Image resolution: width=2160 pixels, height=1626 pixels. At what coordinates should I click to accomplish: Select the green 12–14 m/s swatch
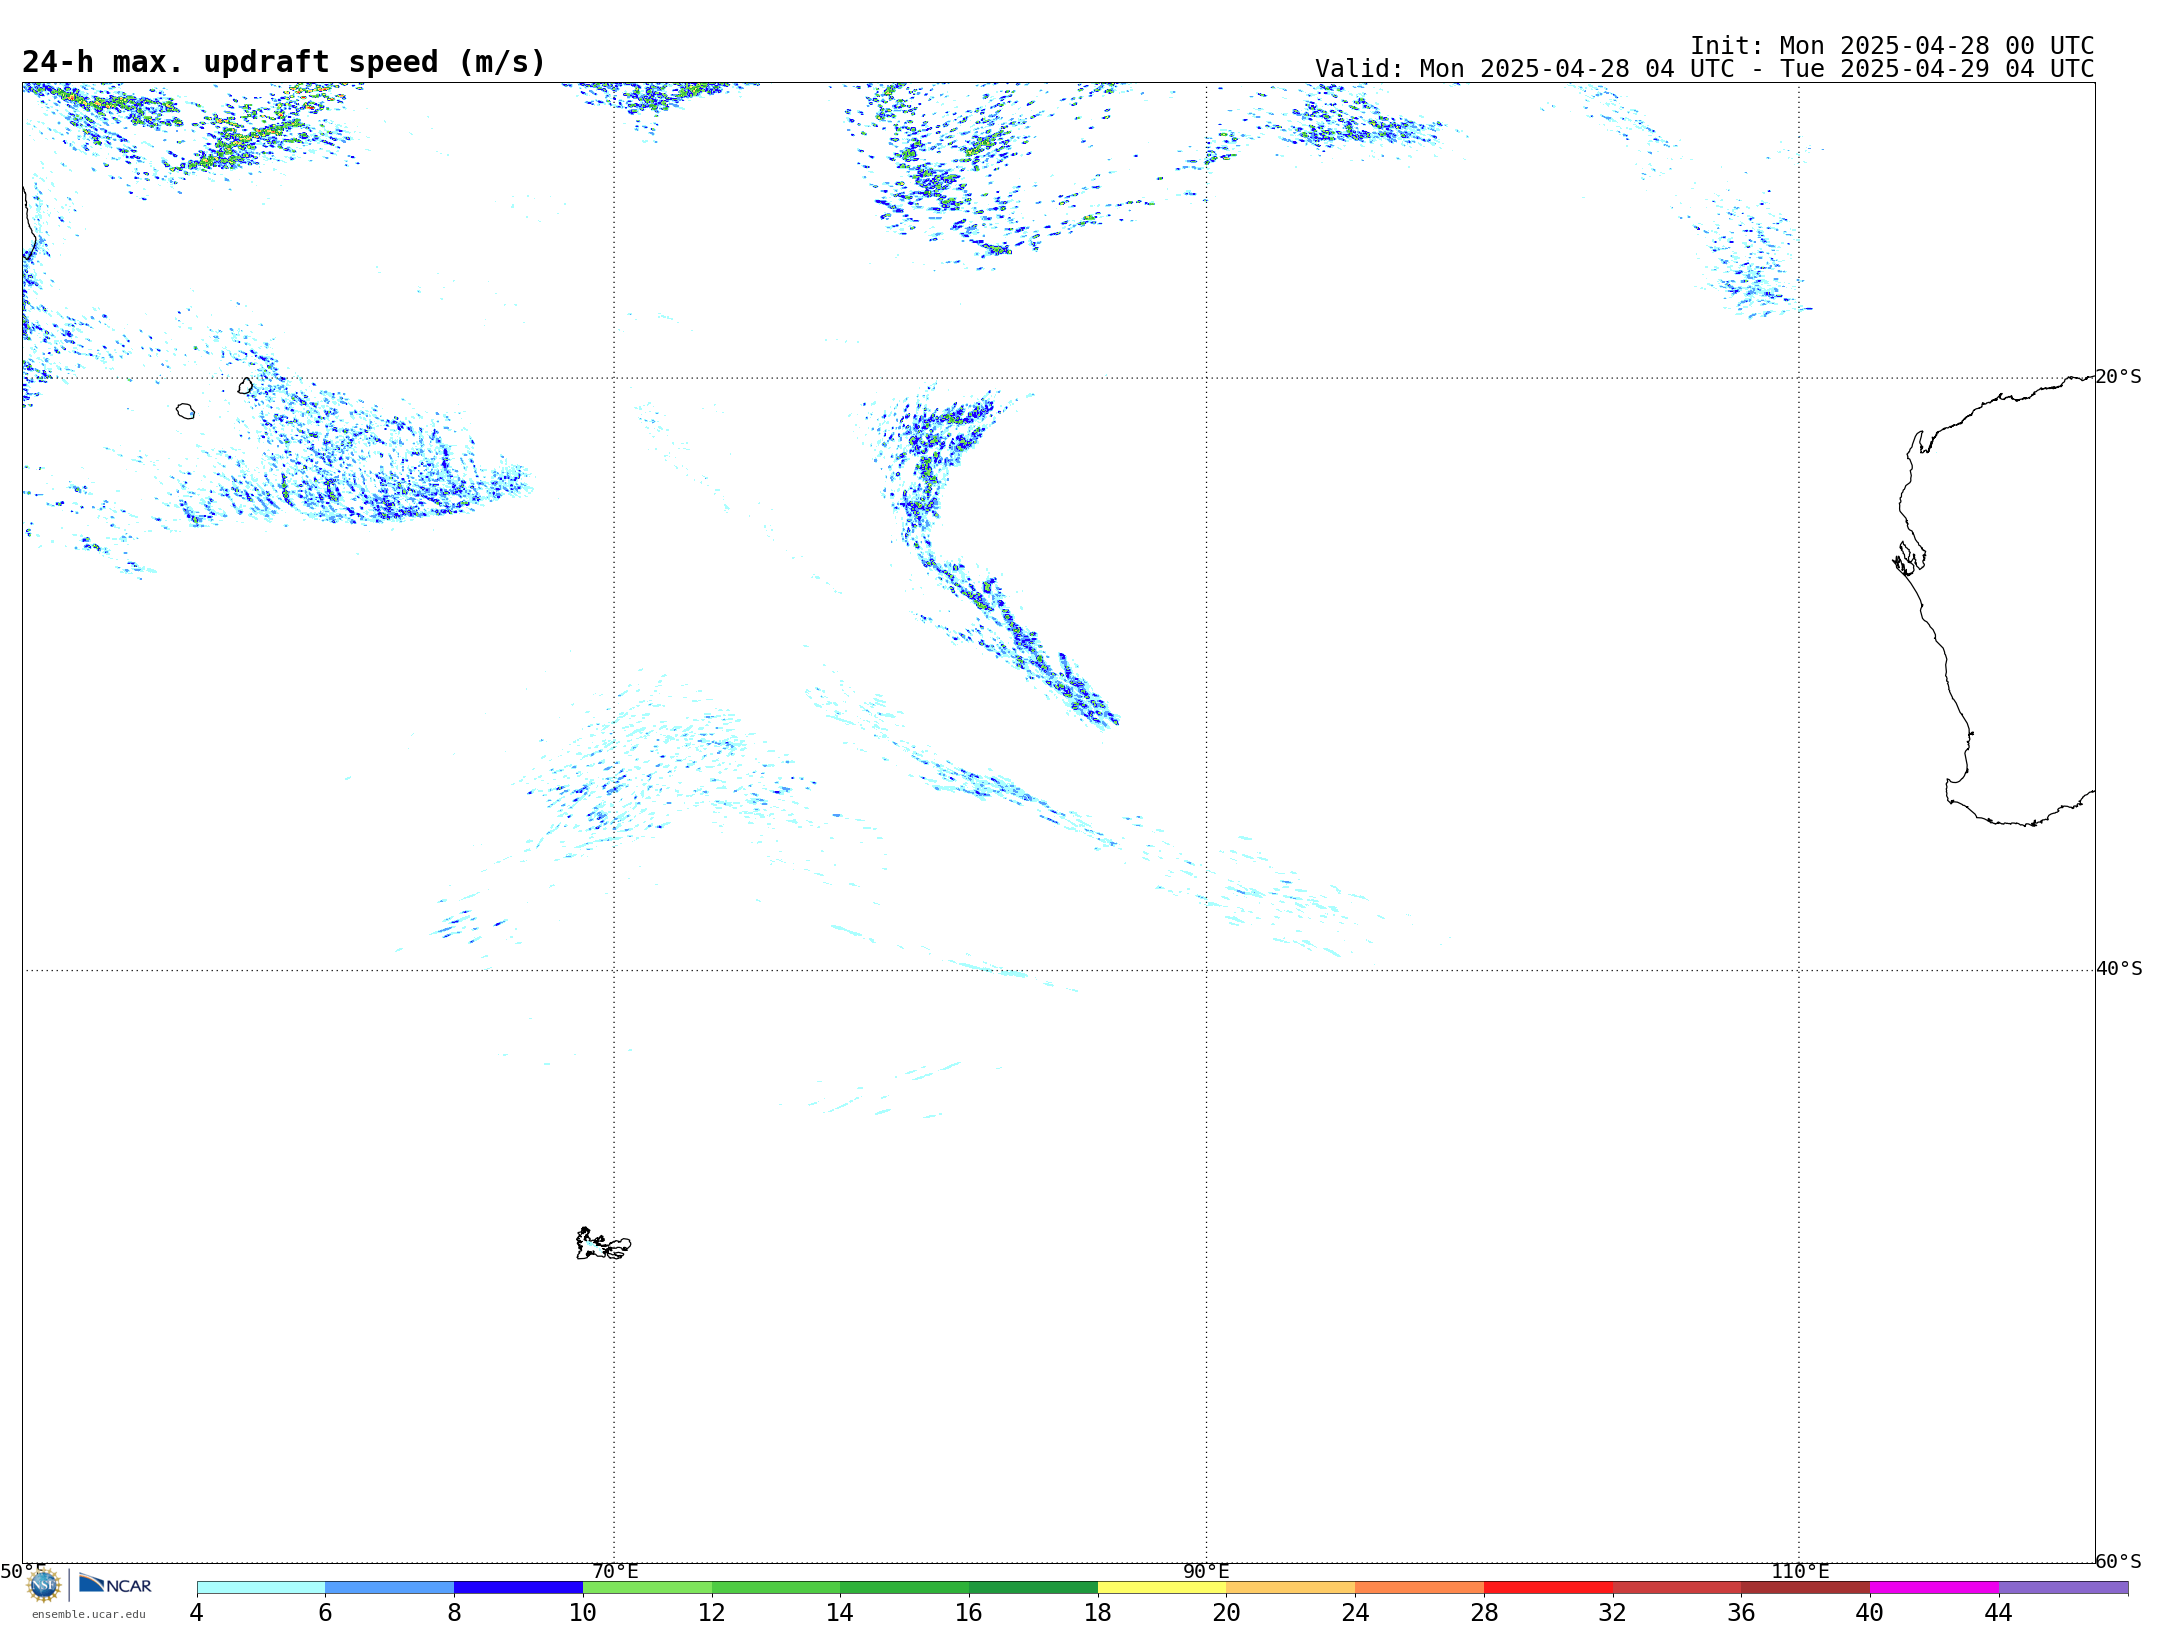[x=776, y=1588]
